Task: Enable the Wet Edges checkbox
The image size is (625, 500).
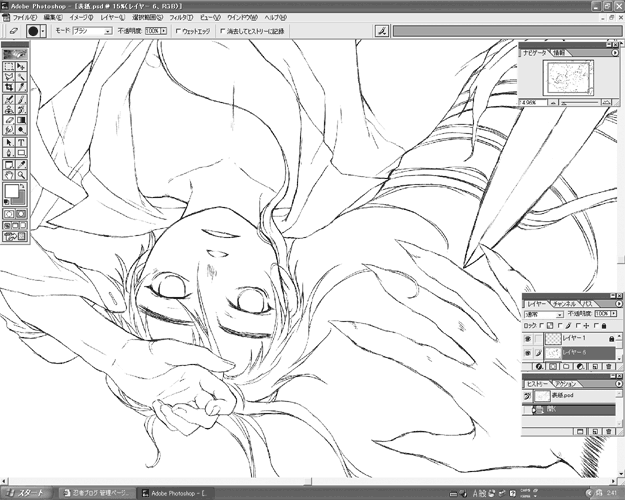Action: (178, 31)
